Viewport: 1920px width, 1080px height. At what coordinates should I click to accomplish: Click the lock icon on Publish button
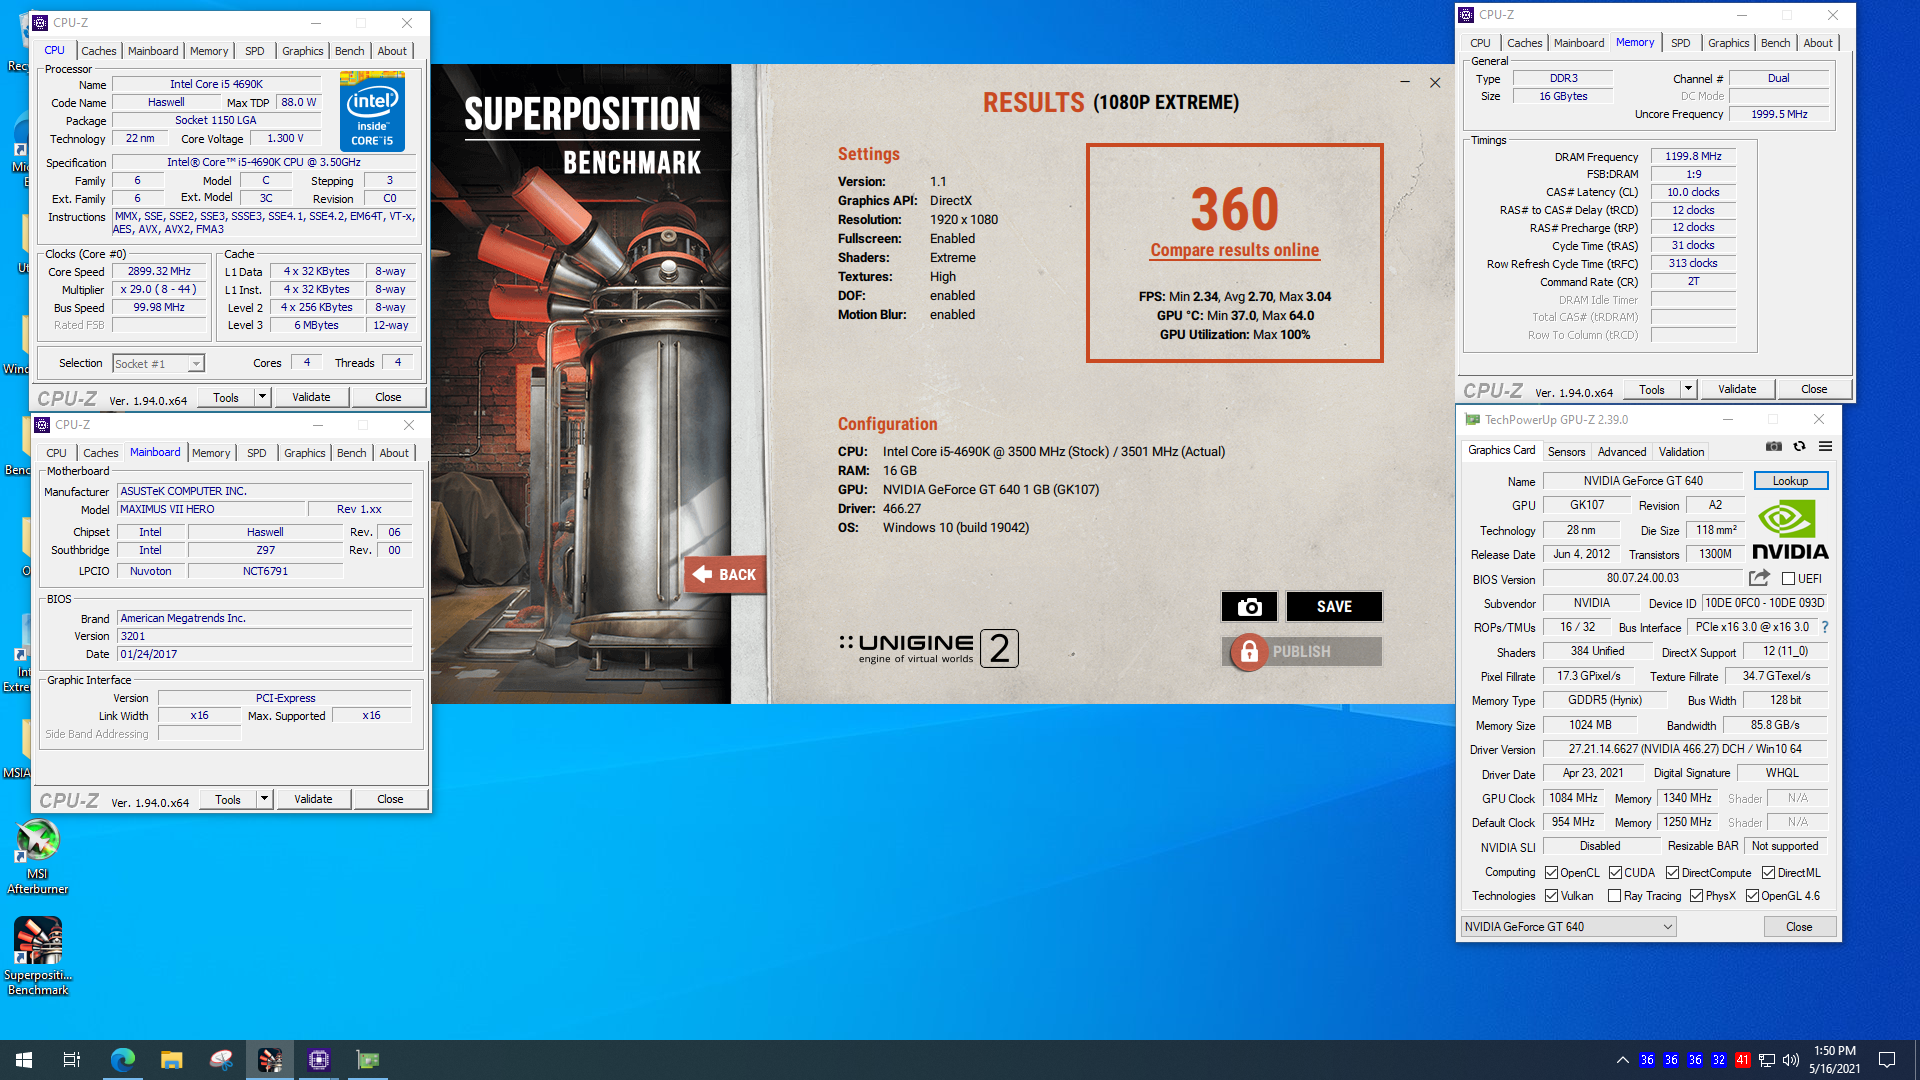(1249, 652)
